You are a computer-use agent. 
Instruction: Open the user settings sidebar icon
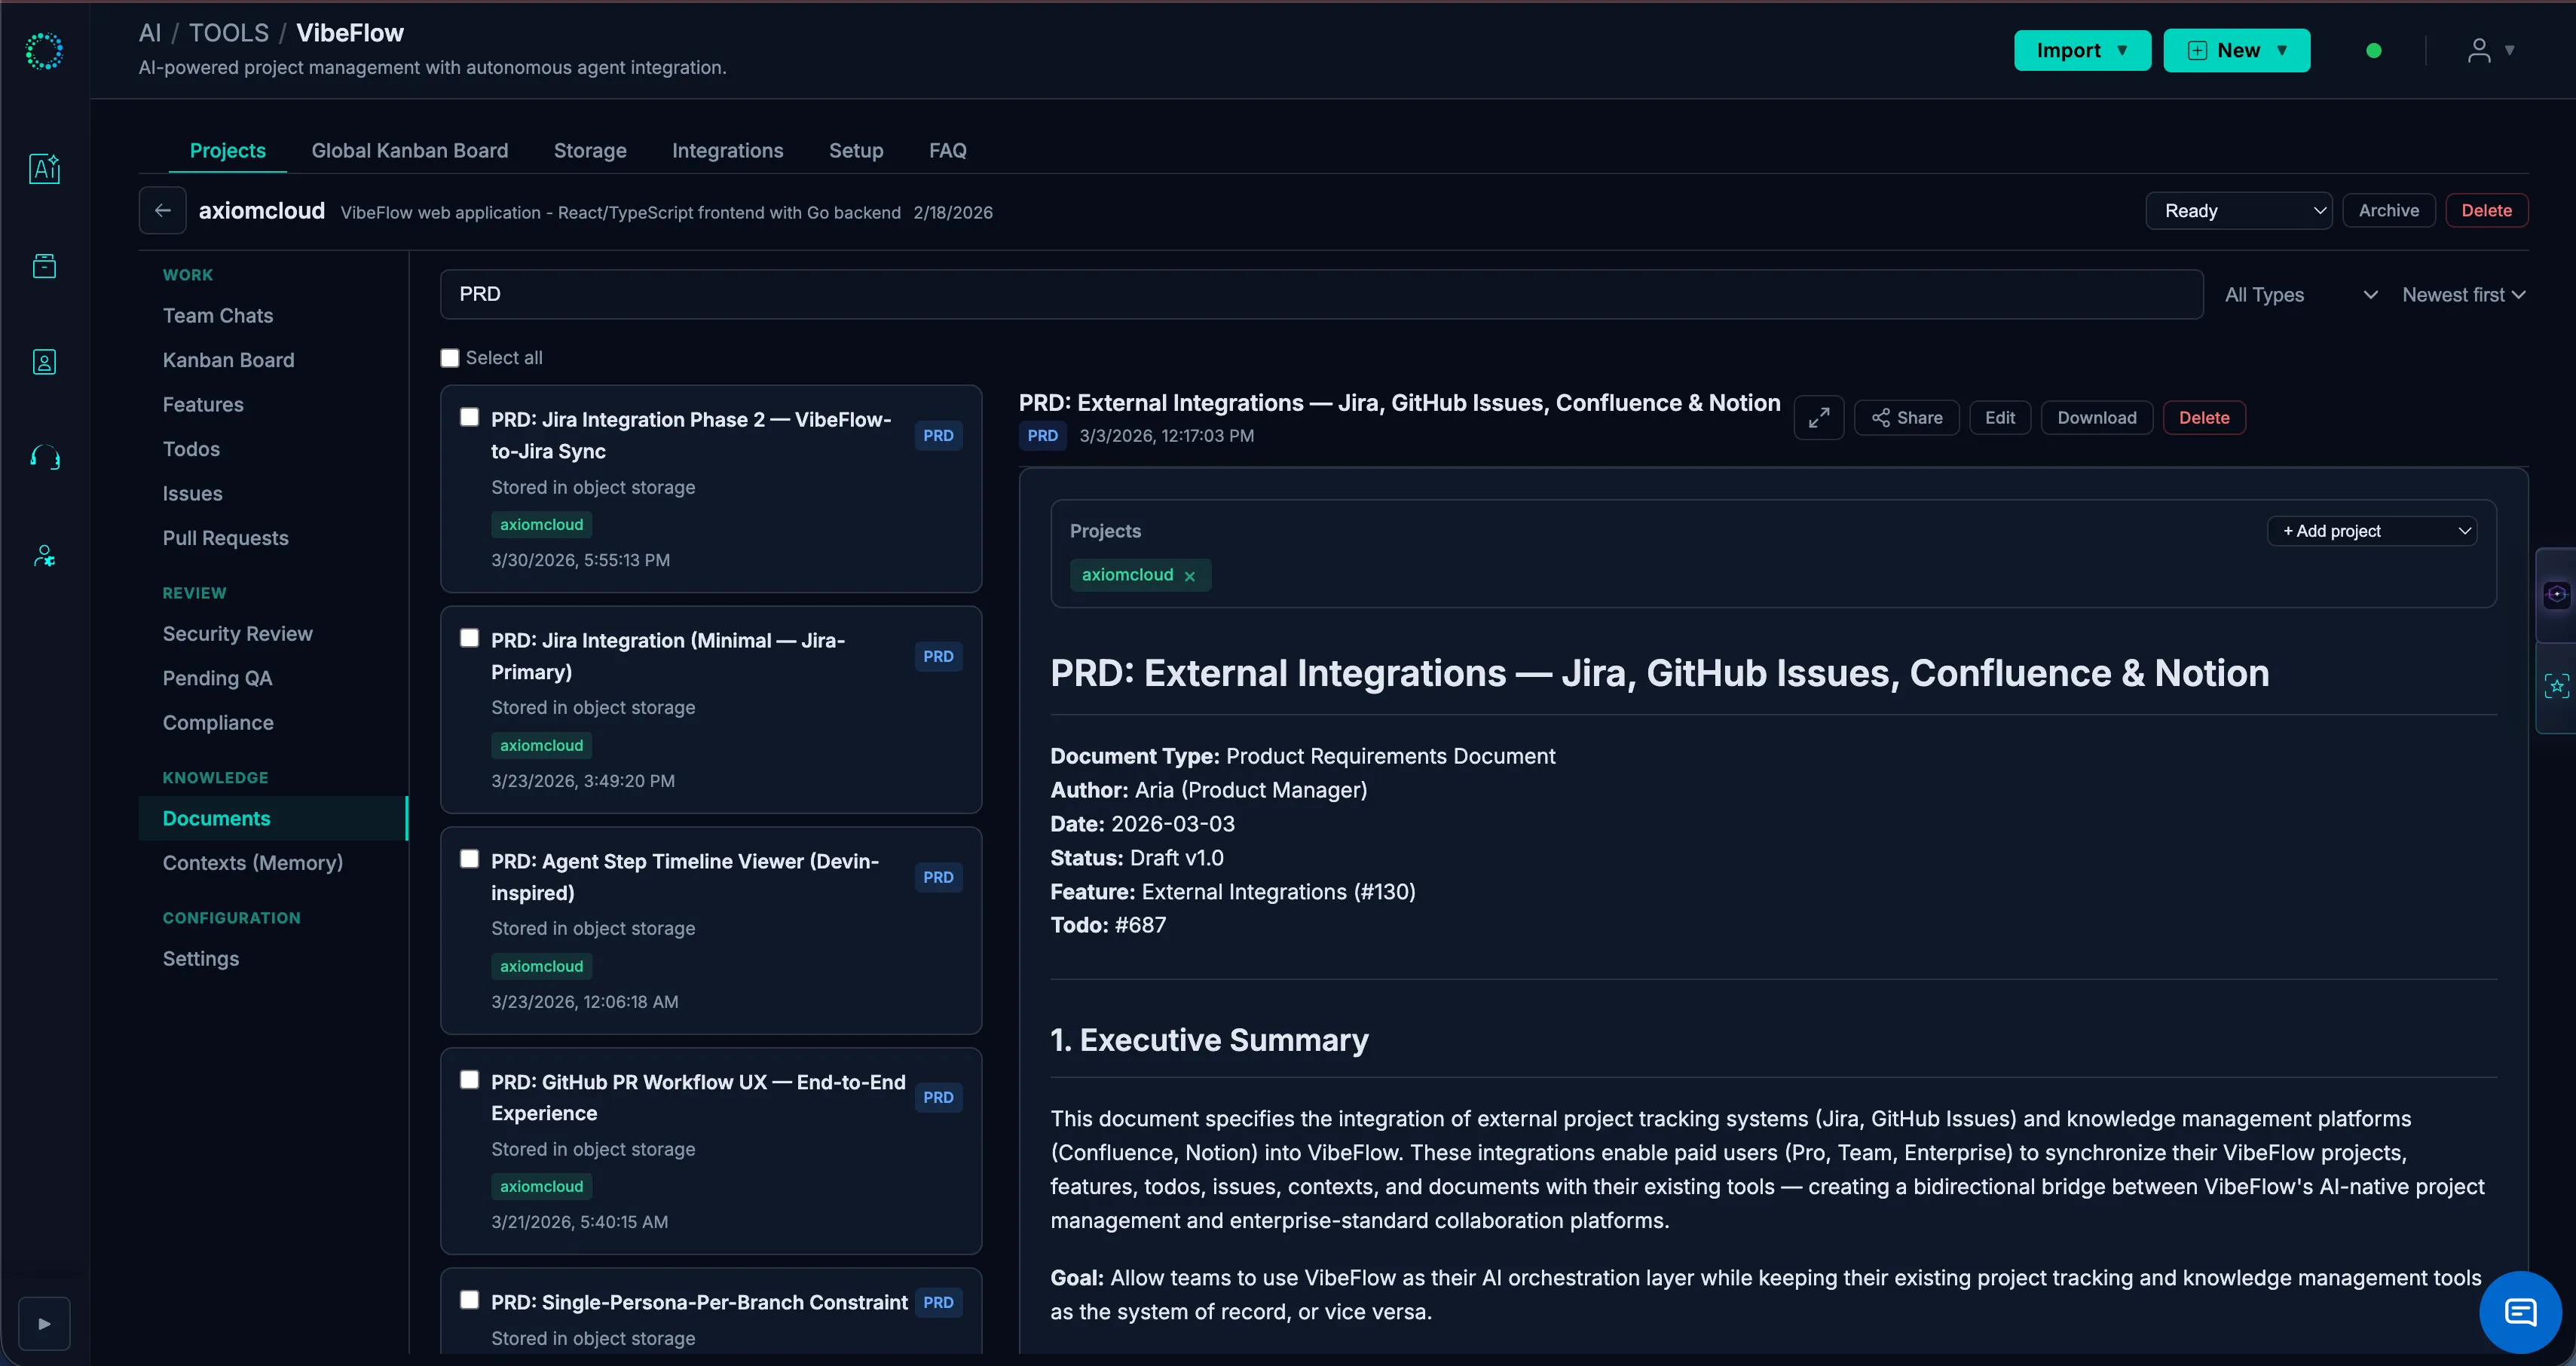pyautogui.click(x=44, y=556)
